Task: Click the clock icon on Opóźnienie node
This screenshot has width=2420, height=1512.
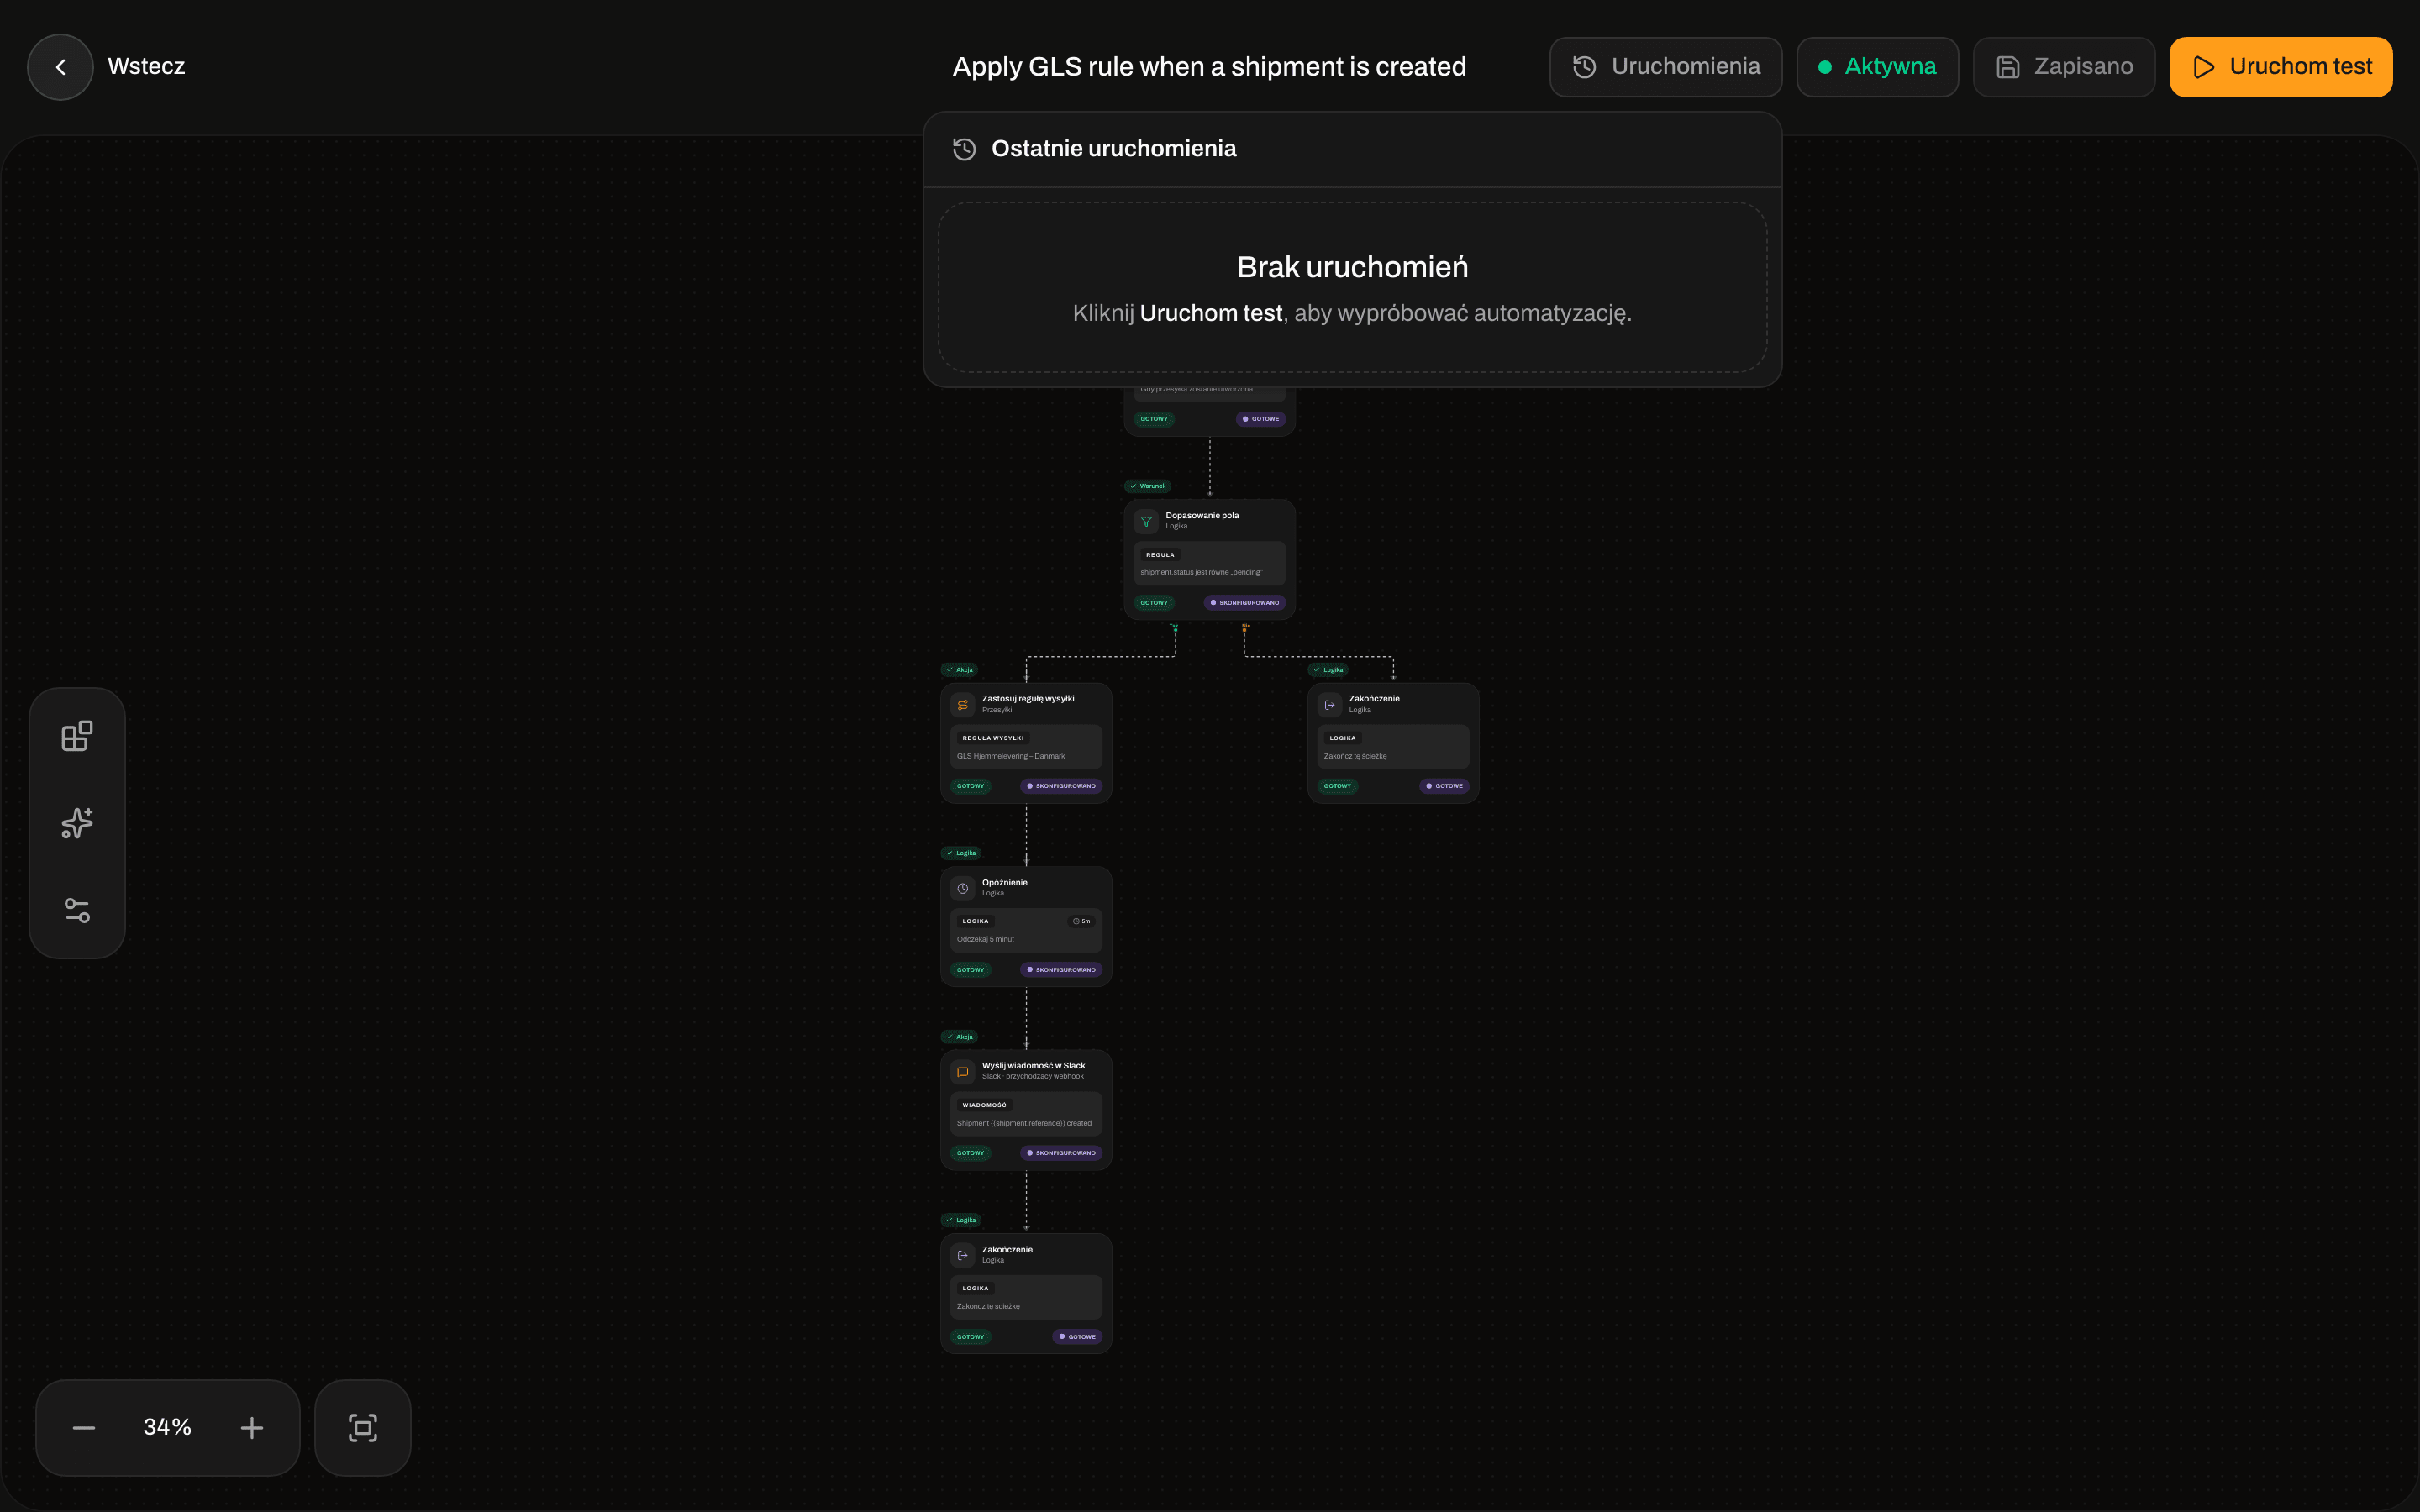Action: [x=962, y=888]
